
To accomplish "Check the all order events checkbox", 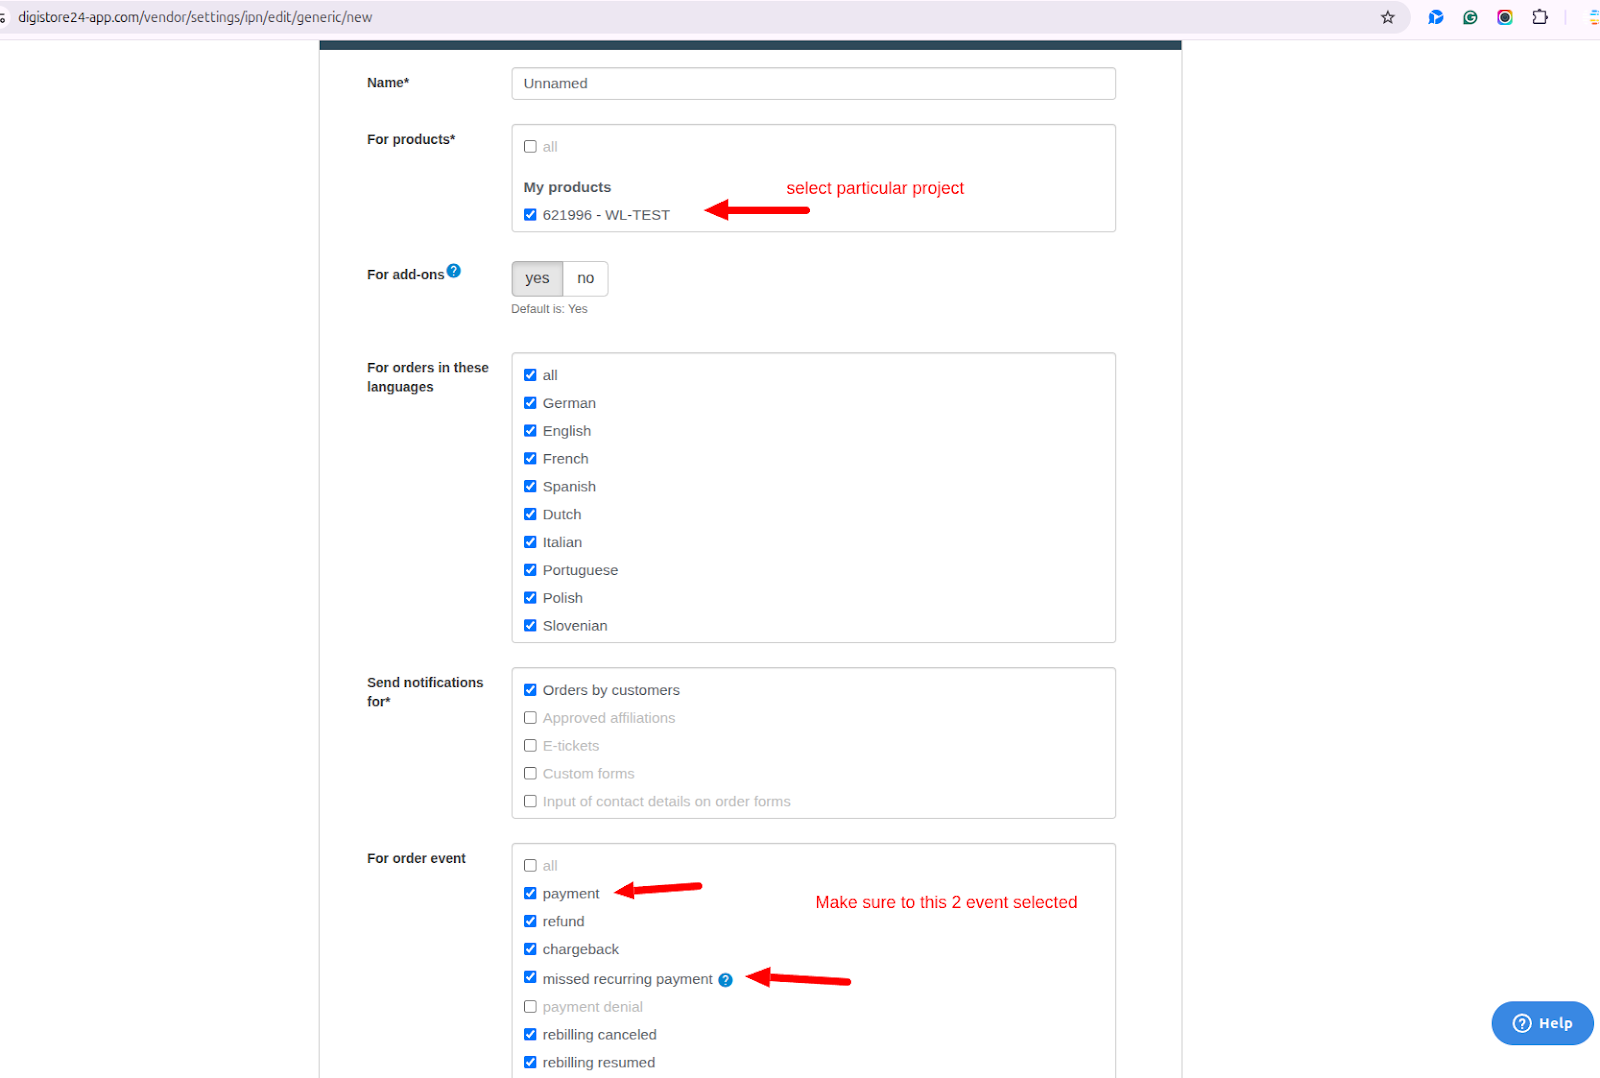I will tap(530, 866).
